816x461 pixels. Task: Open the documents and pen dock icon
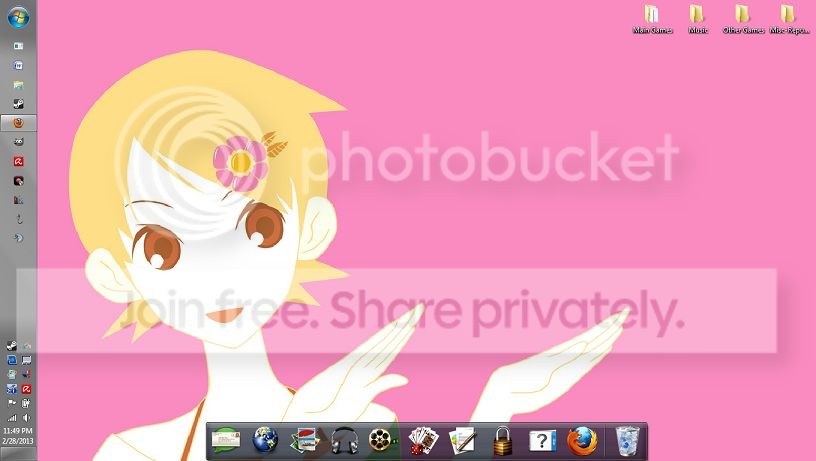463,441
